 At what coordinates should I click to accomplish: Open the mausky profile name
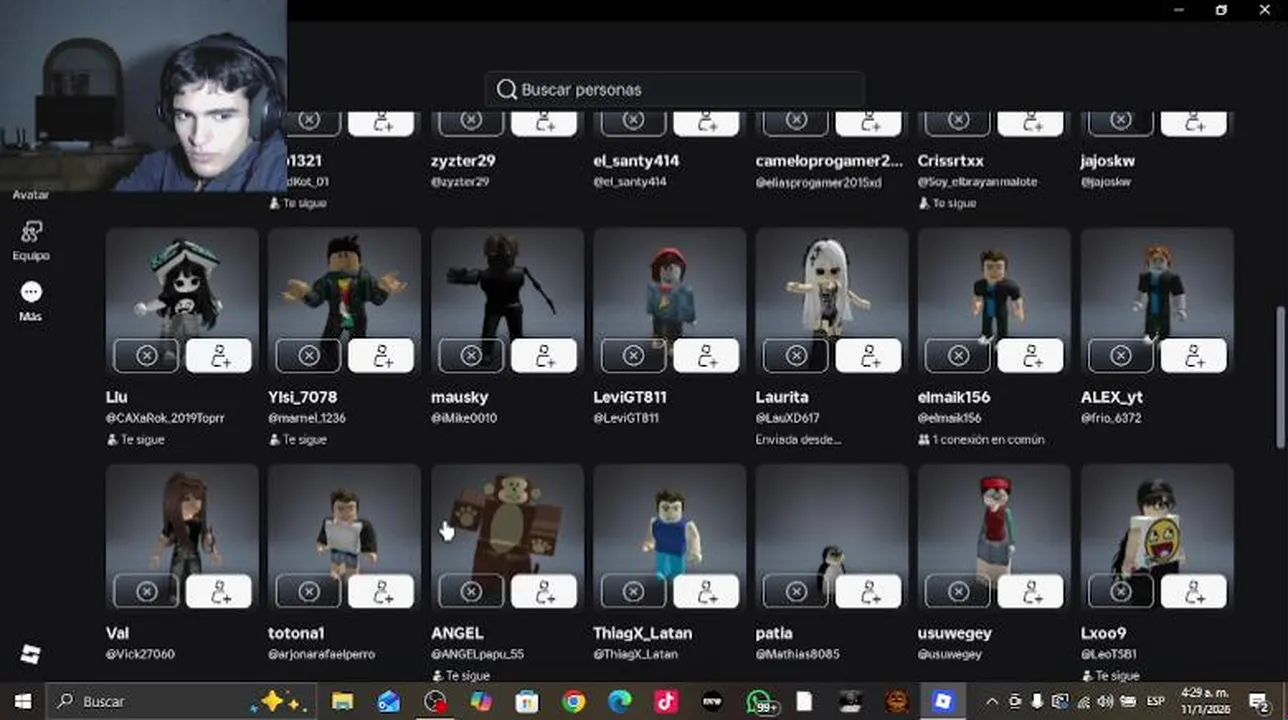point(459,397)
